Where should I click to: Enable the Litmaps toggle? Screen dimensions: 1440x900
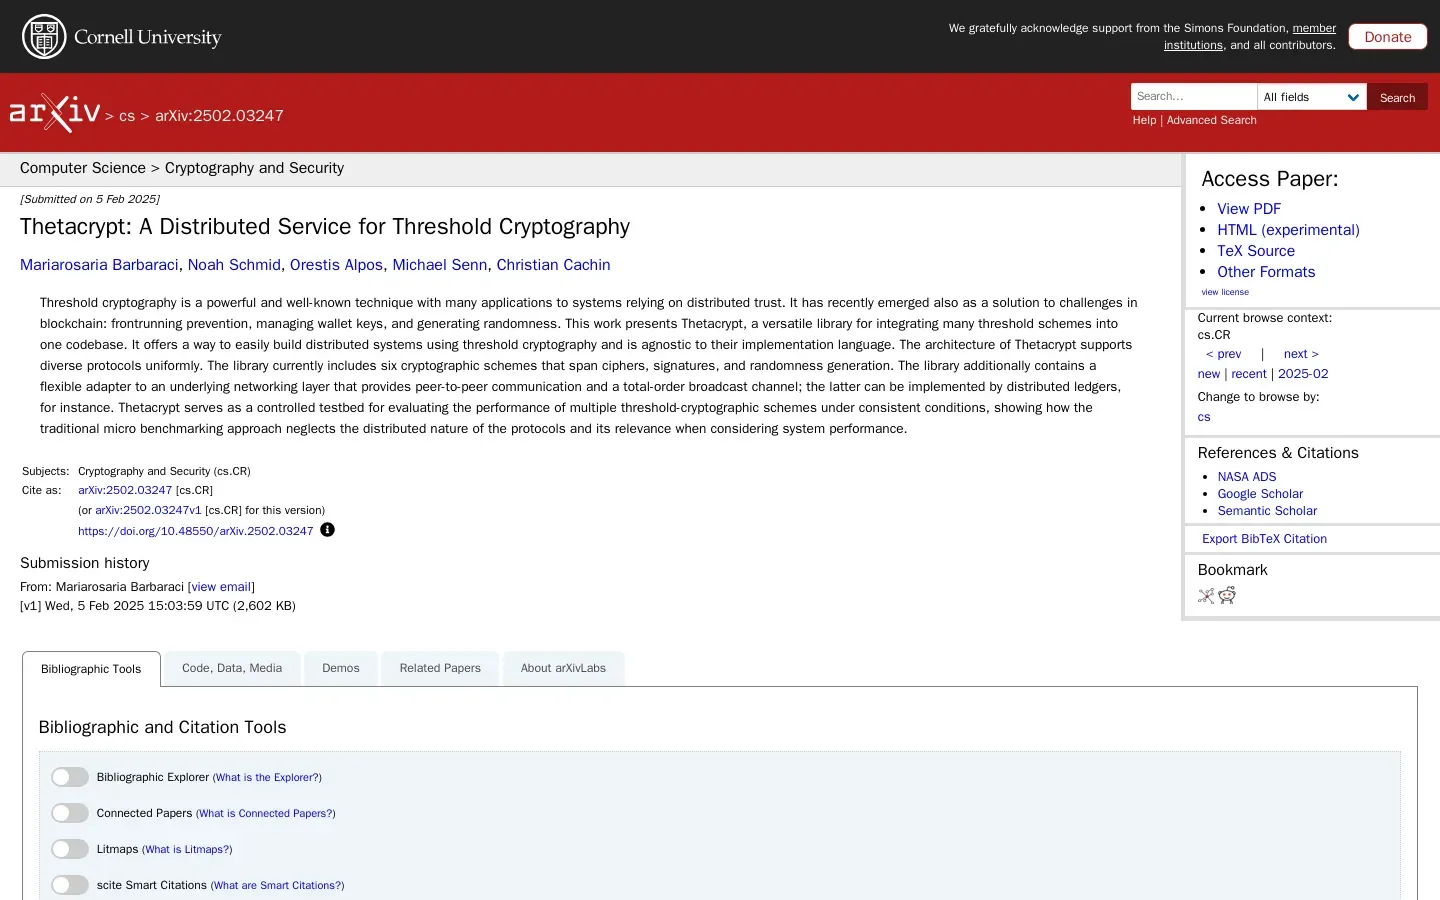pyautogui.click(x=70, y=849)
